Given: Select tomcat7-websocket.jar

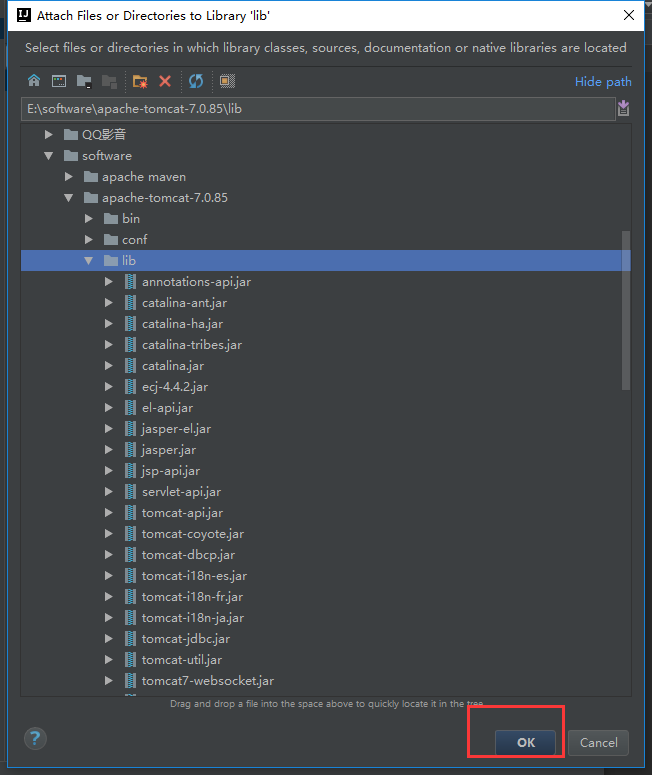Looking at the screenshot, I should (x=208, y=681).
